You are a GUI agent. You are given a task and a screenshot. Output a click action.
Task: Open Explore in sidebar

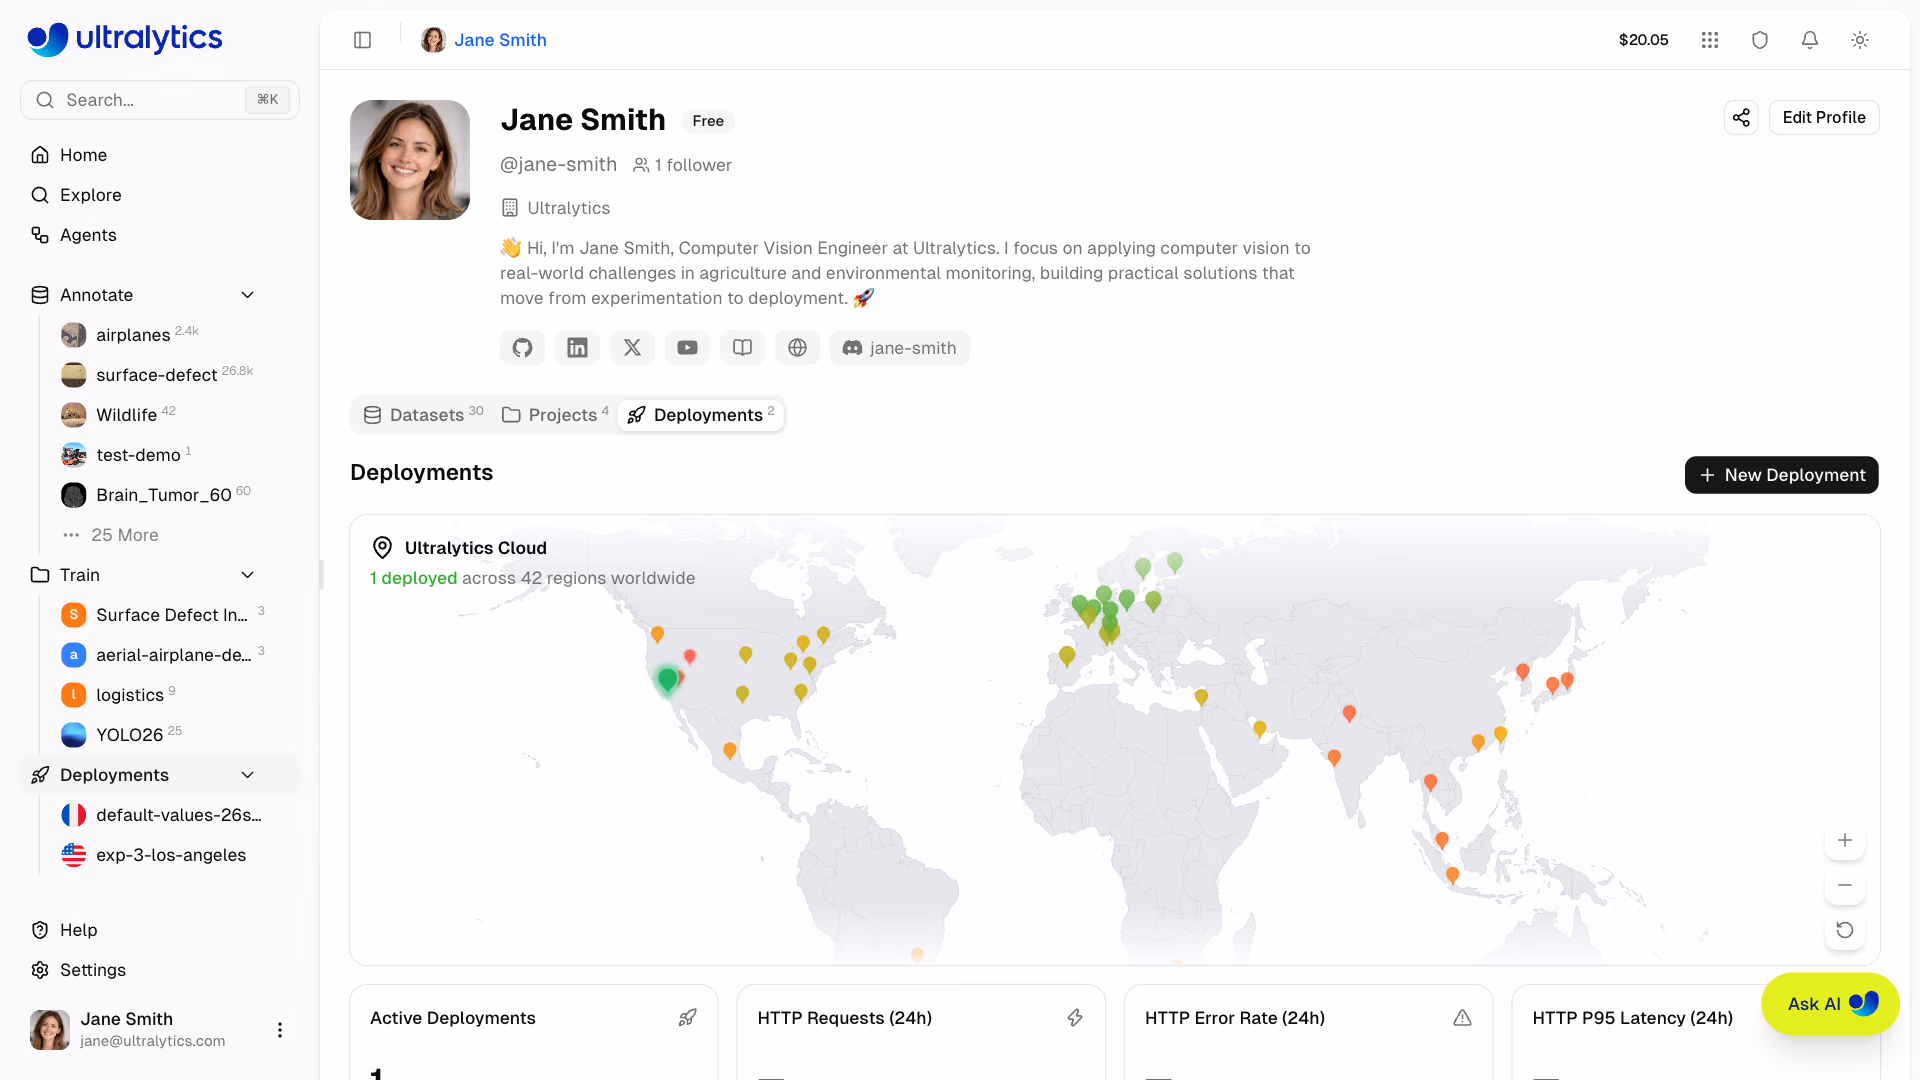pos(160,195)
